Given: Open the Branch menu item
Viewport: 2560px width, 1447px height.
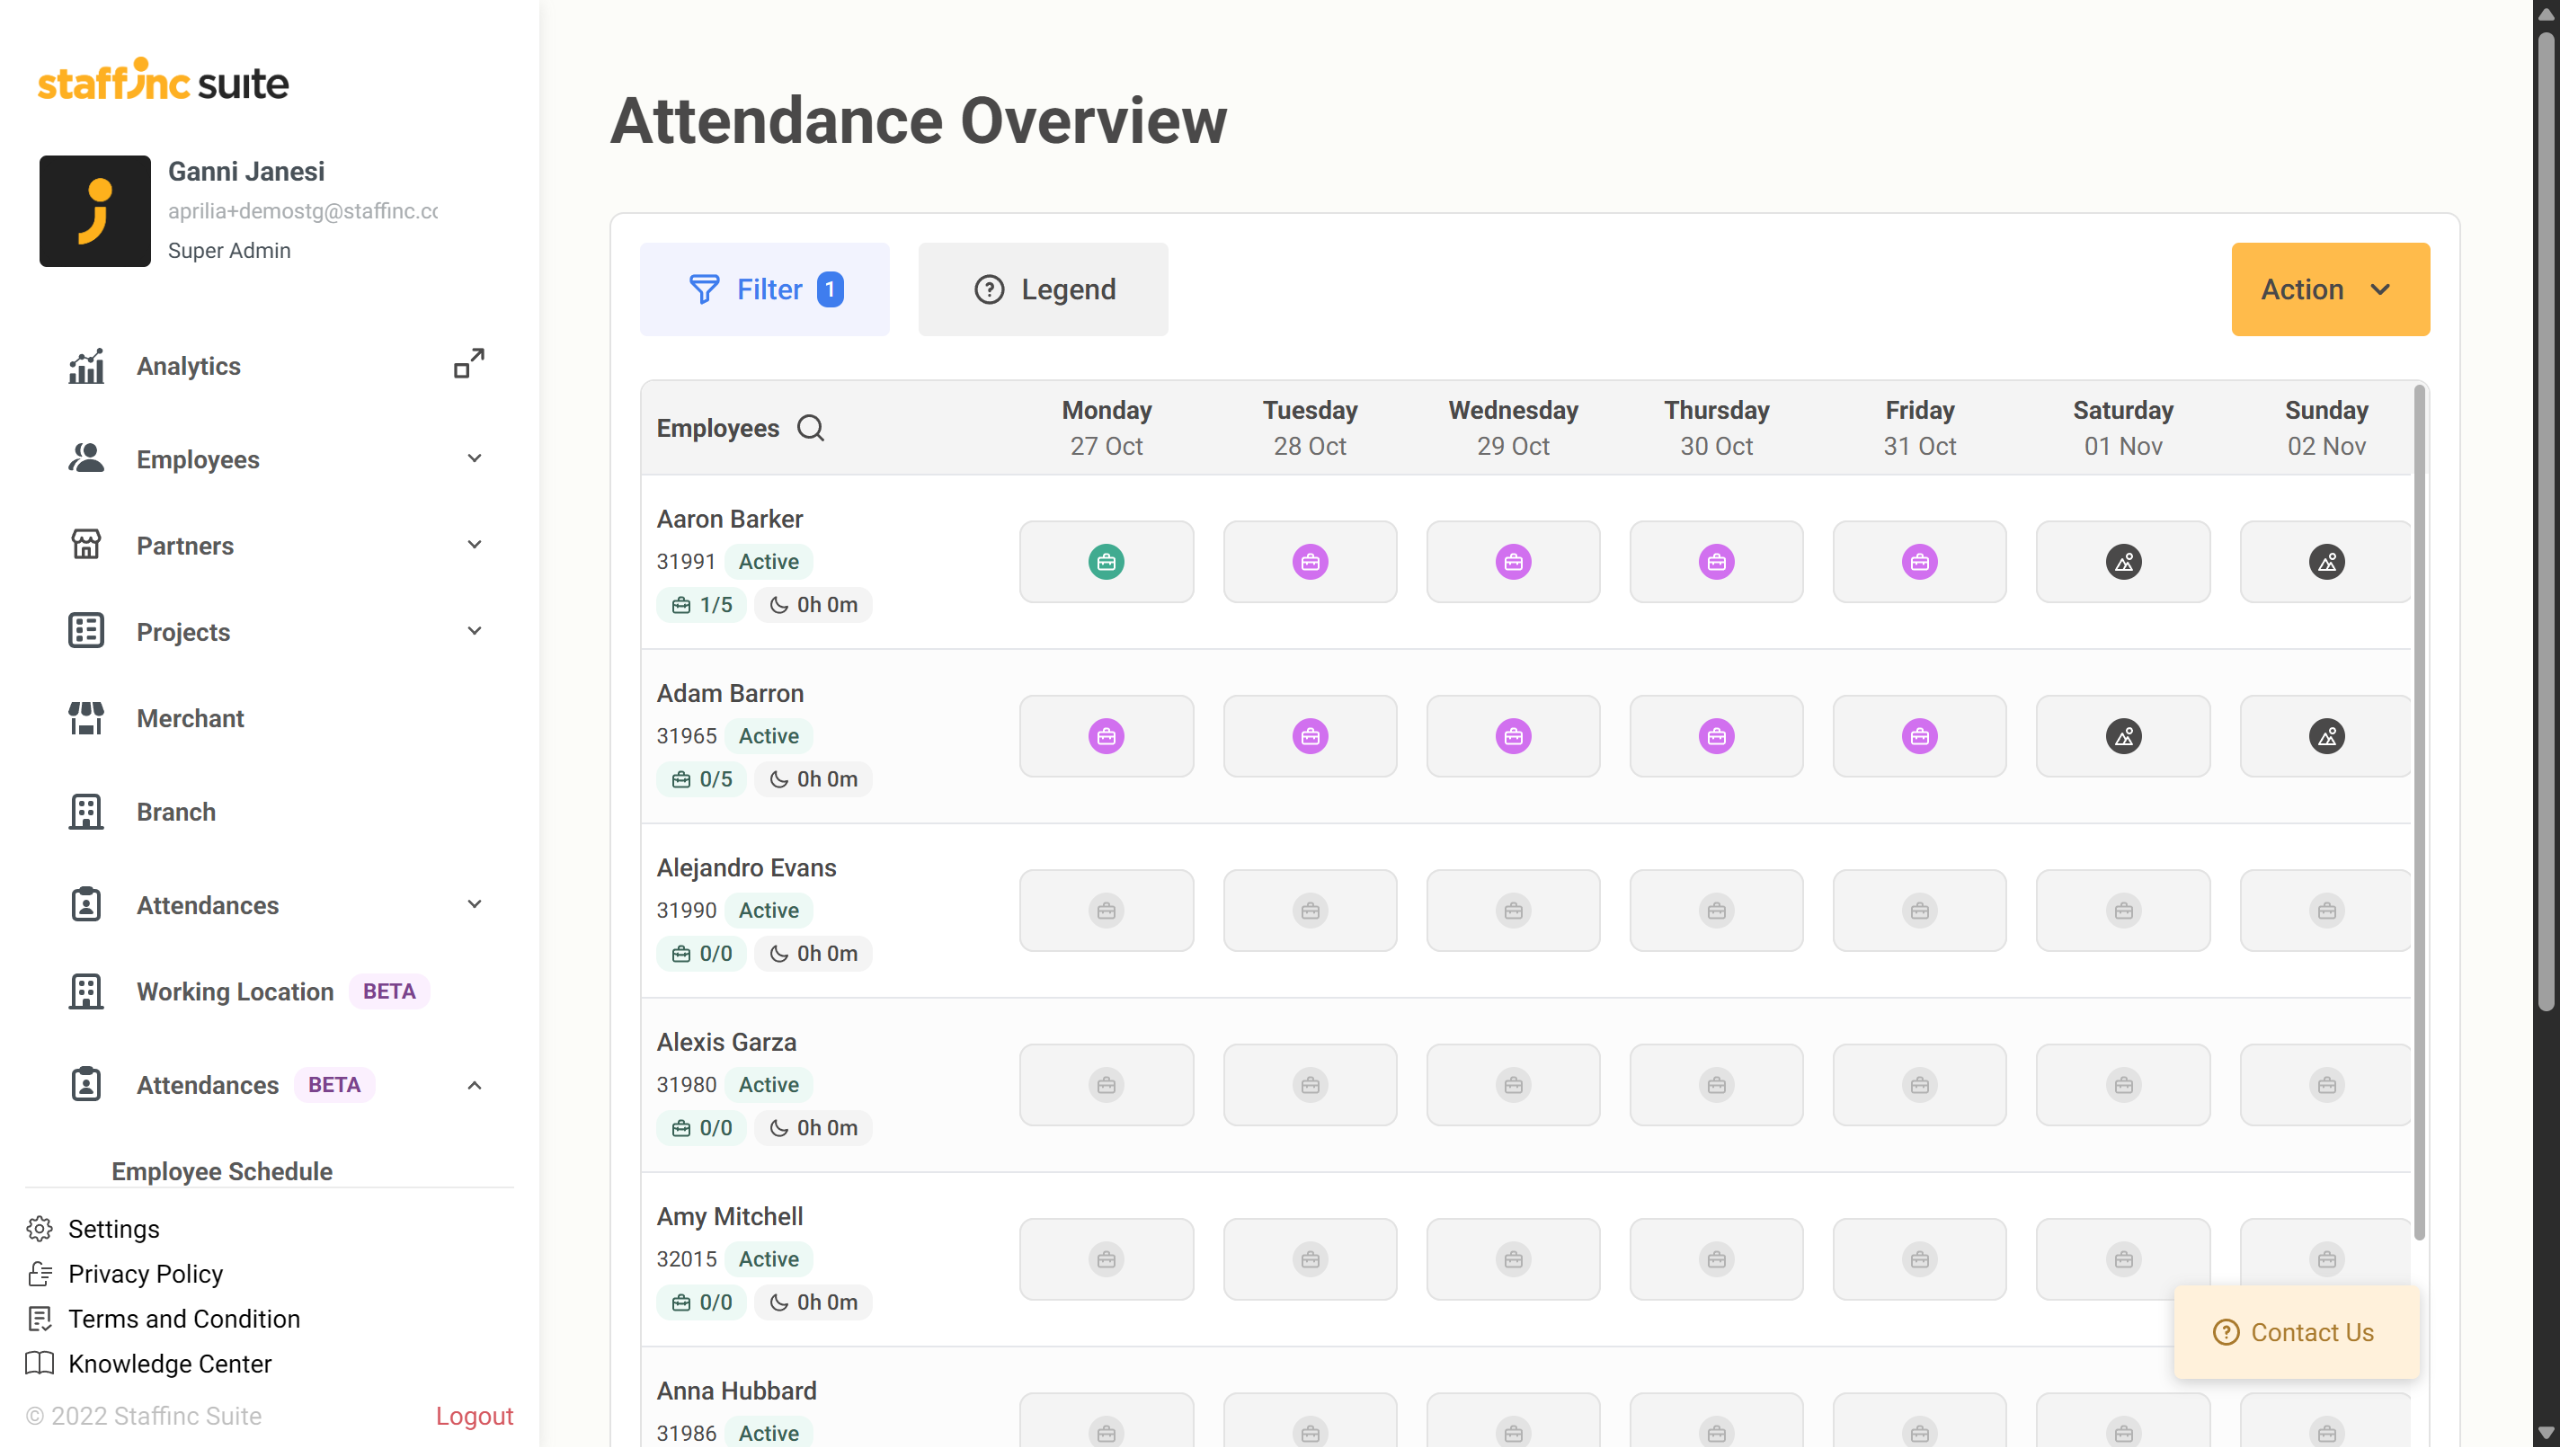Looking at the screenshot, I should [176, 812].
